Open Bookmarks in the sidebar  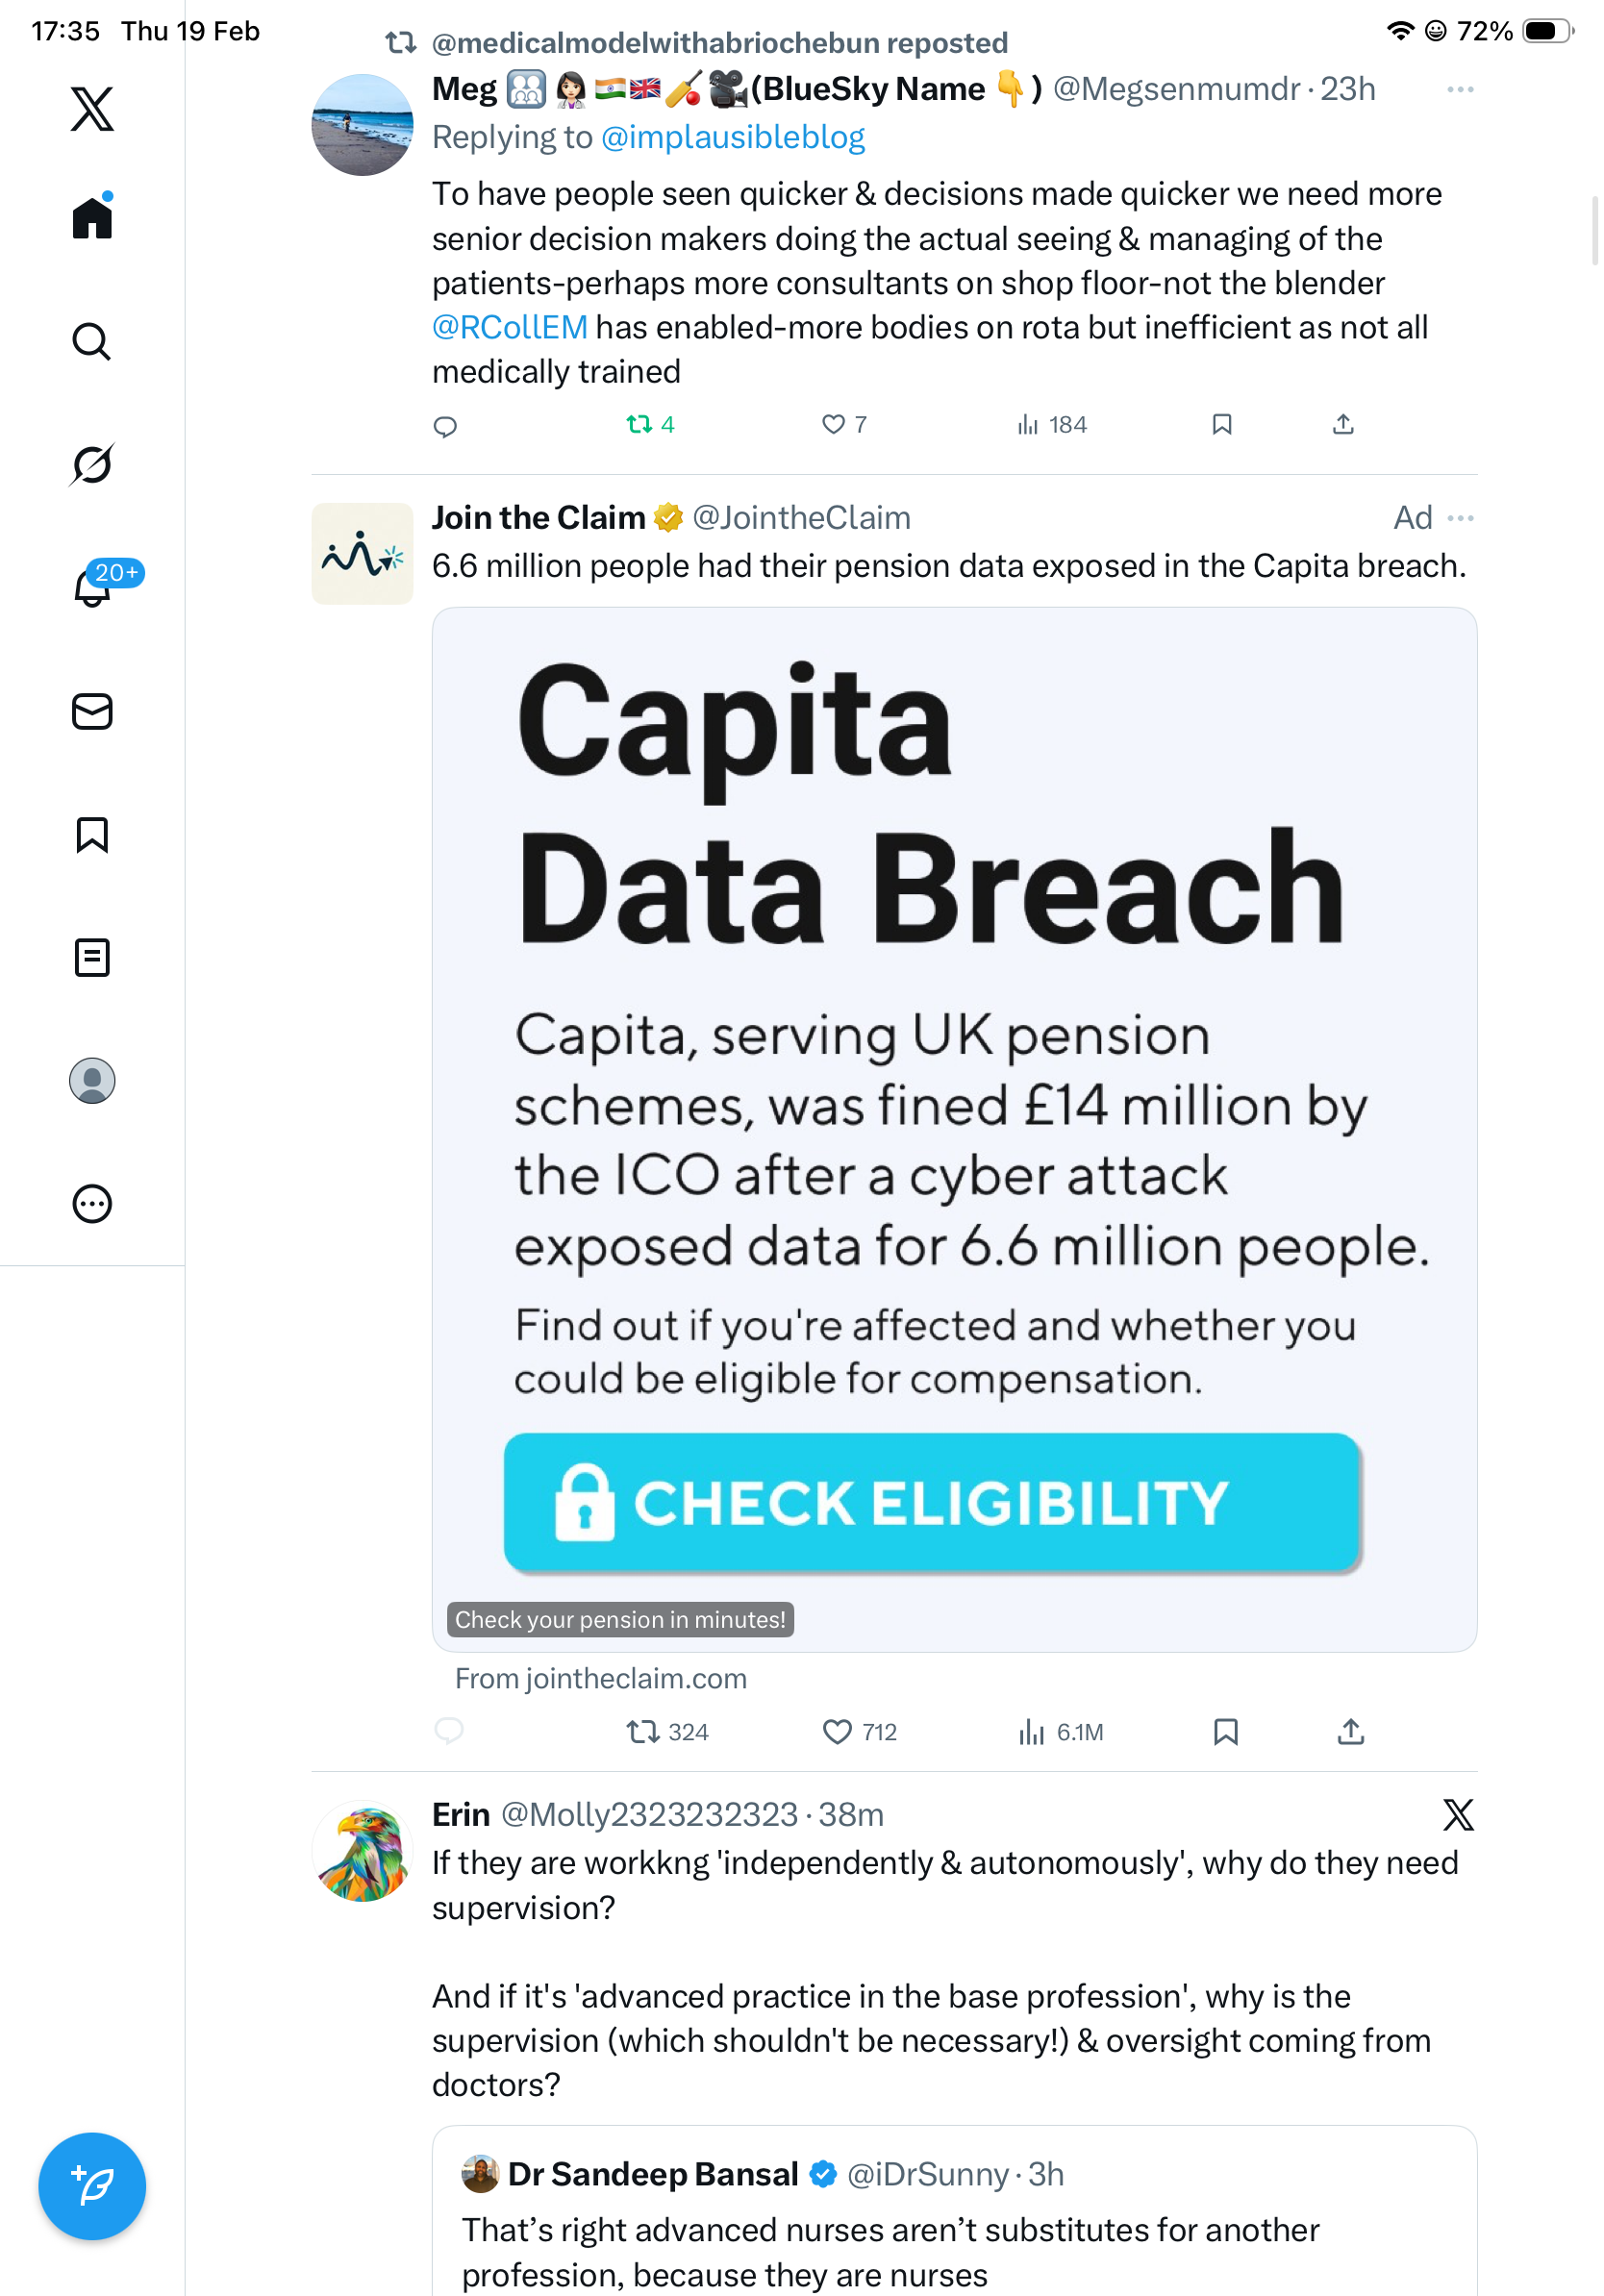pyautogui.click(x=92, y=834)
